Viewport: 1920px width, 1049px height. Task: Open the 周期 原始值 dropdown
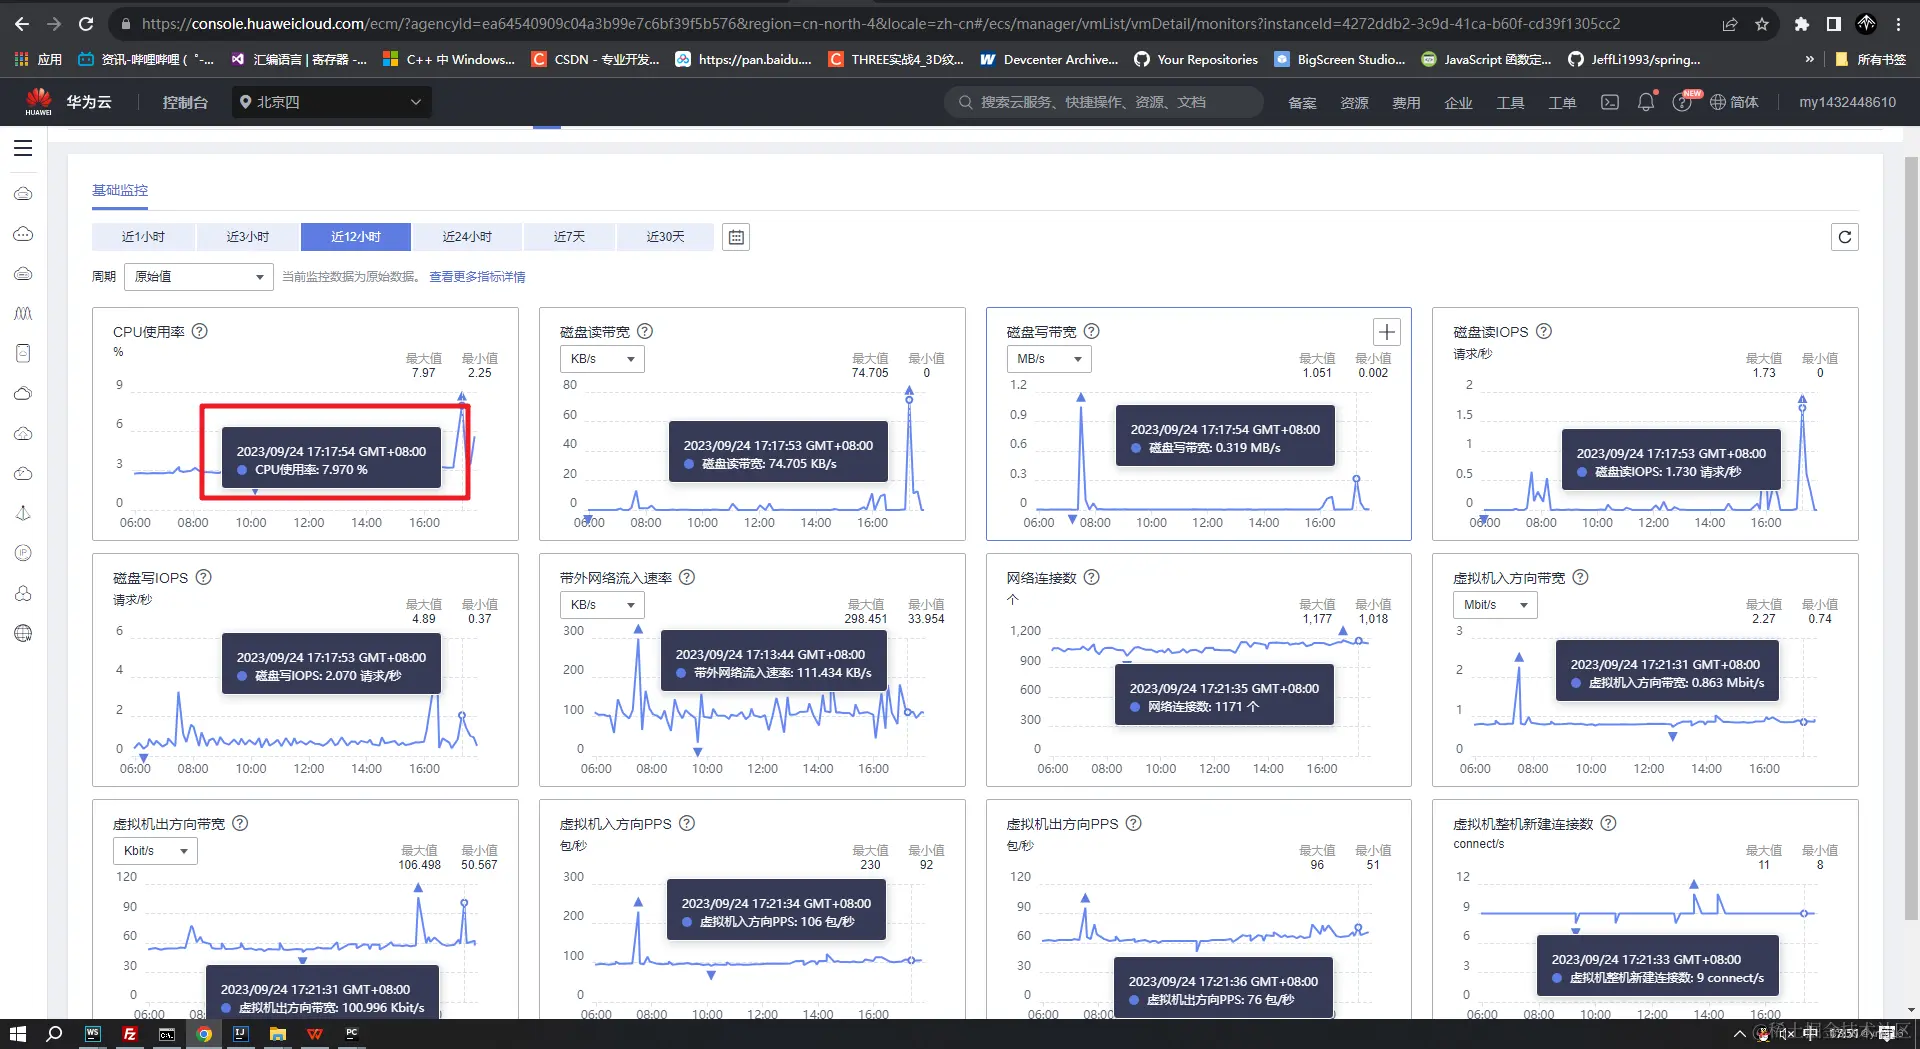click(x=199, y=277)
